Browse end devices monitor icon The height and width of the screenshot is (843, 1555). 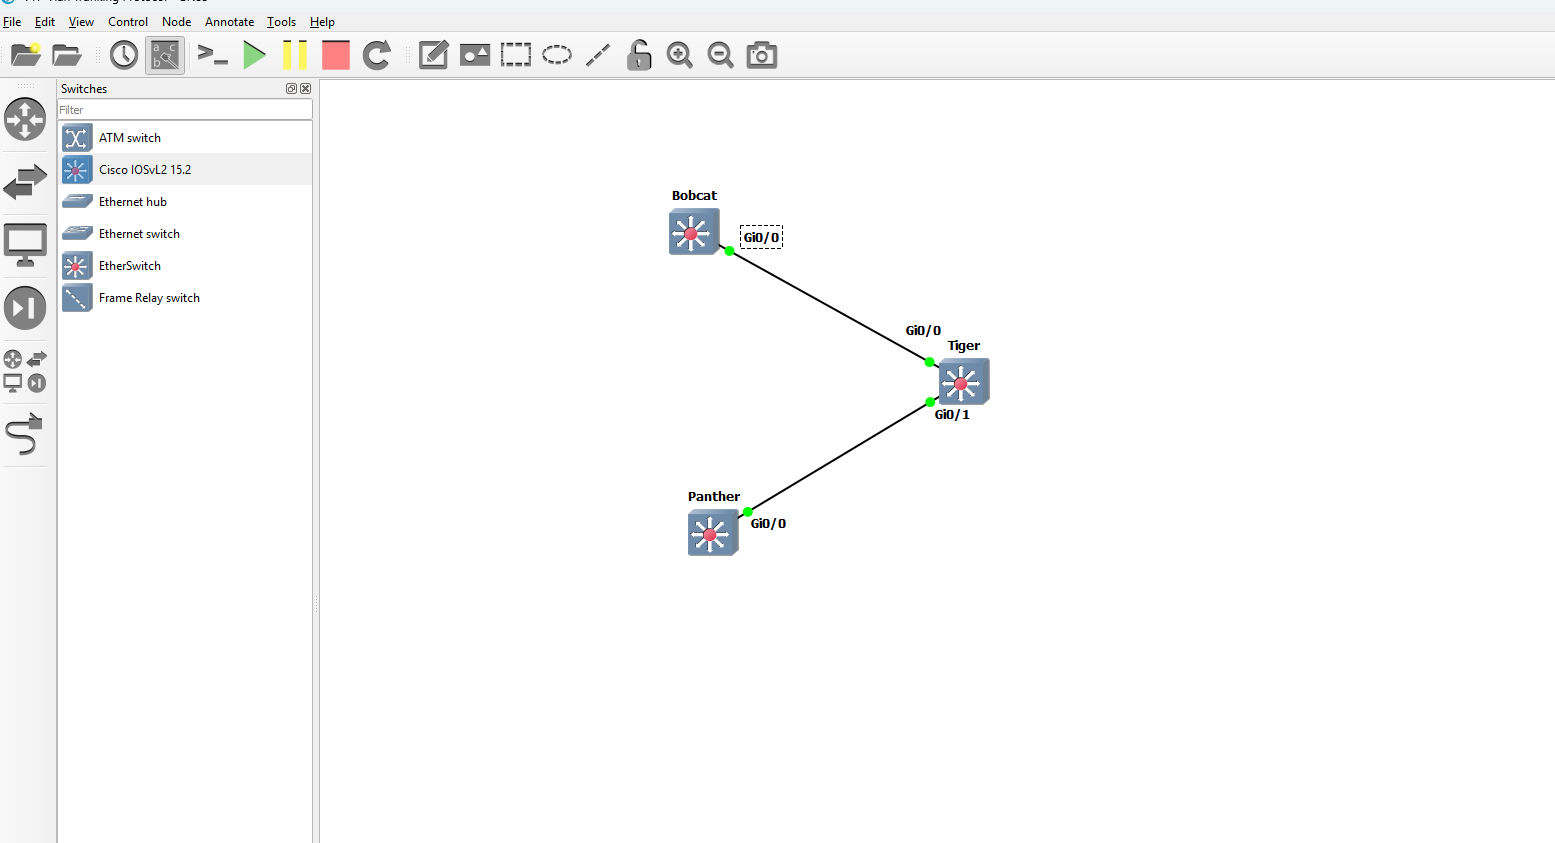(25, 245)
